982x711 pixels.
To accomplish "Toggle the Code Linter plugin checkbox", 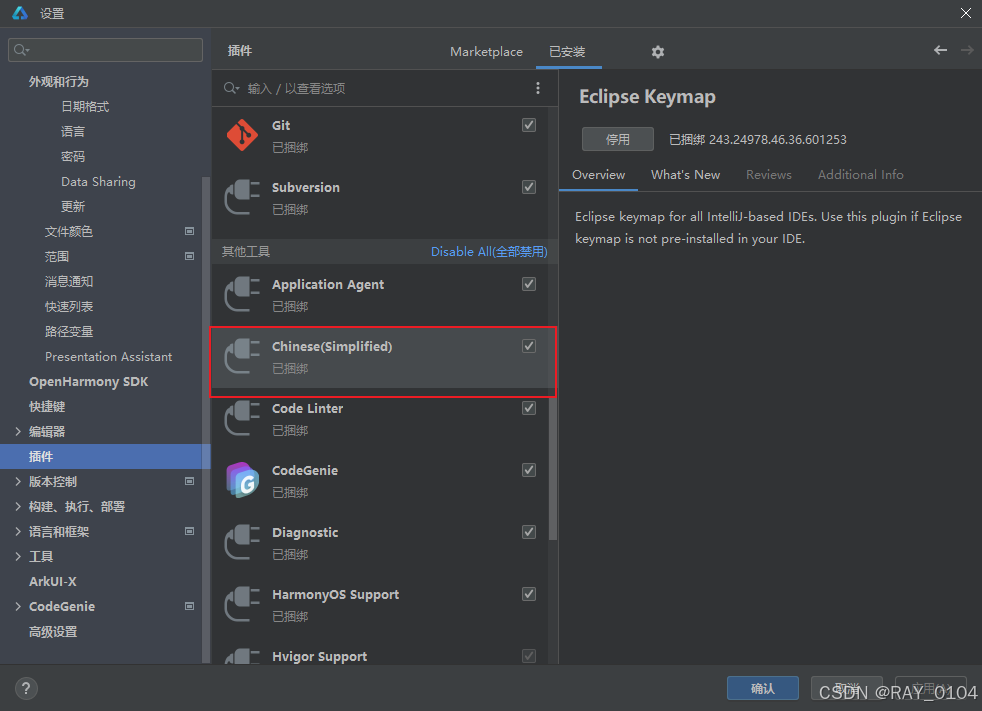I will (x=529, y=408).
